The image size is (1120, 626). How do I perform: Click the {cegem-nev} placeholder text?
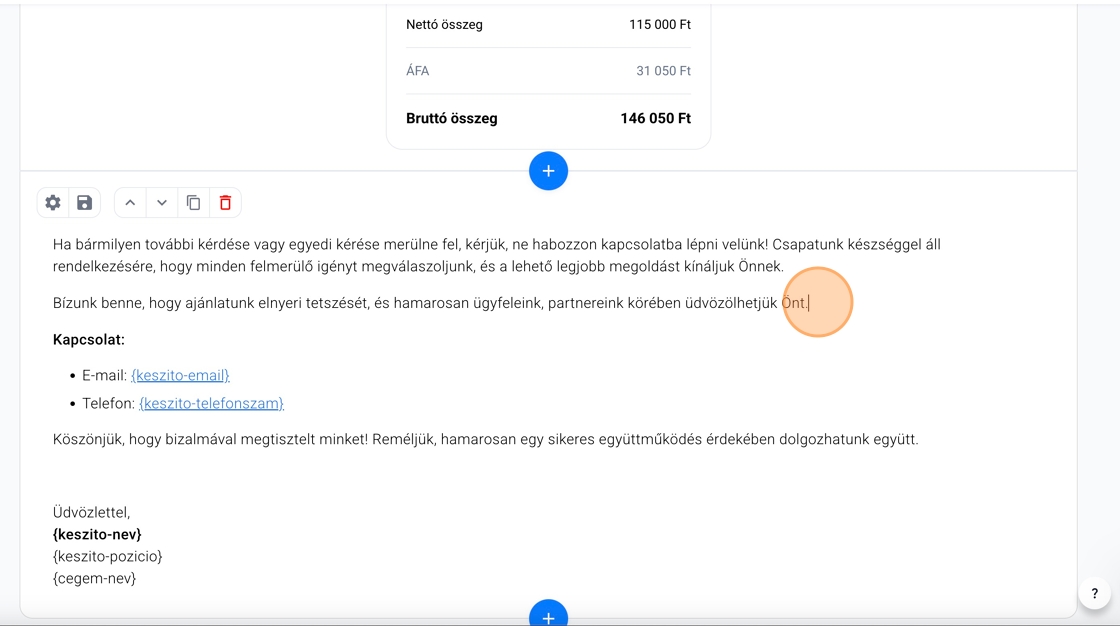[94, 578]
